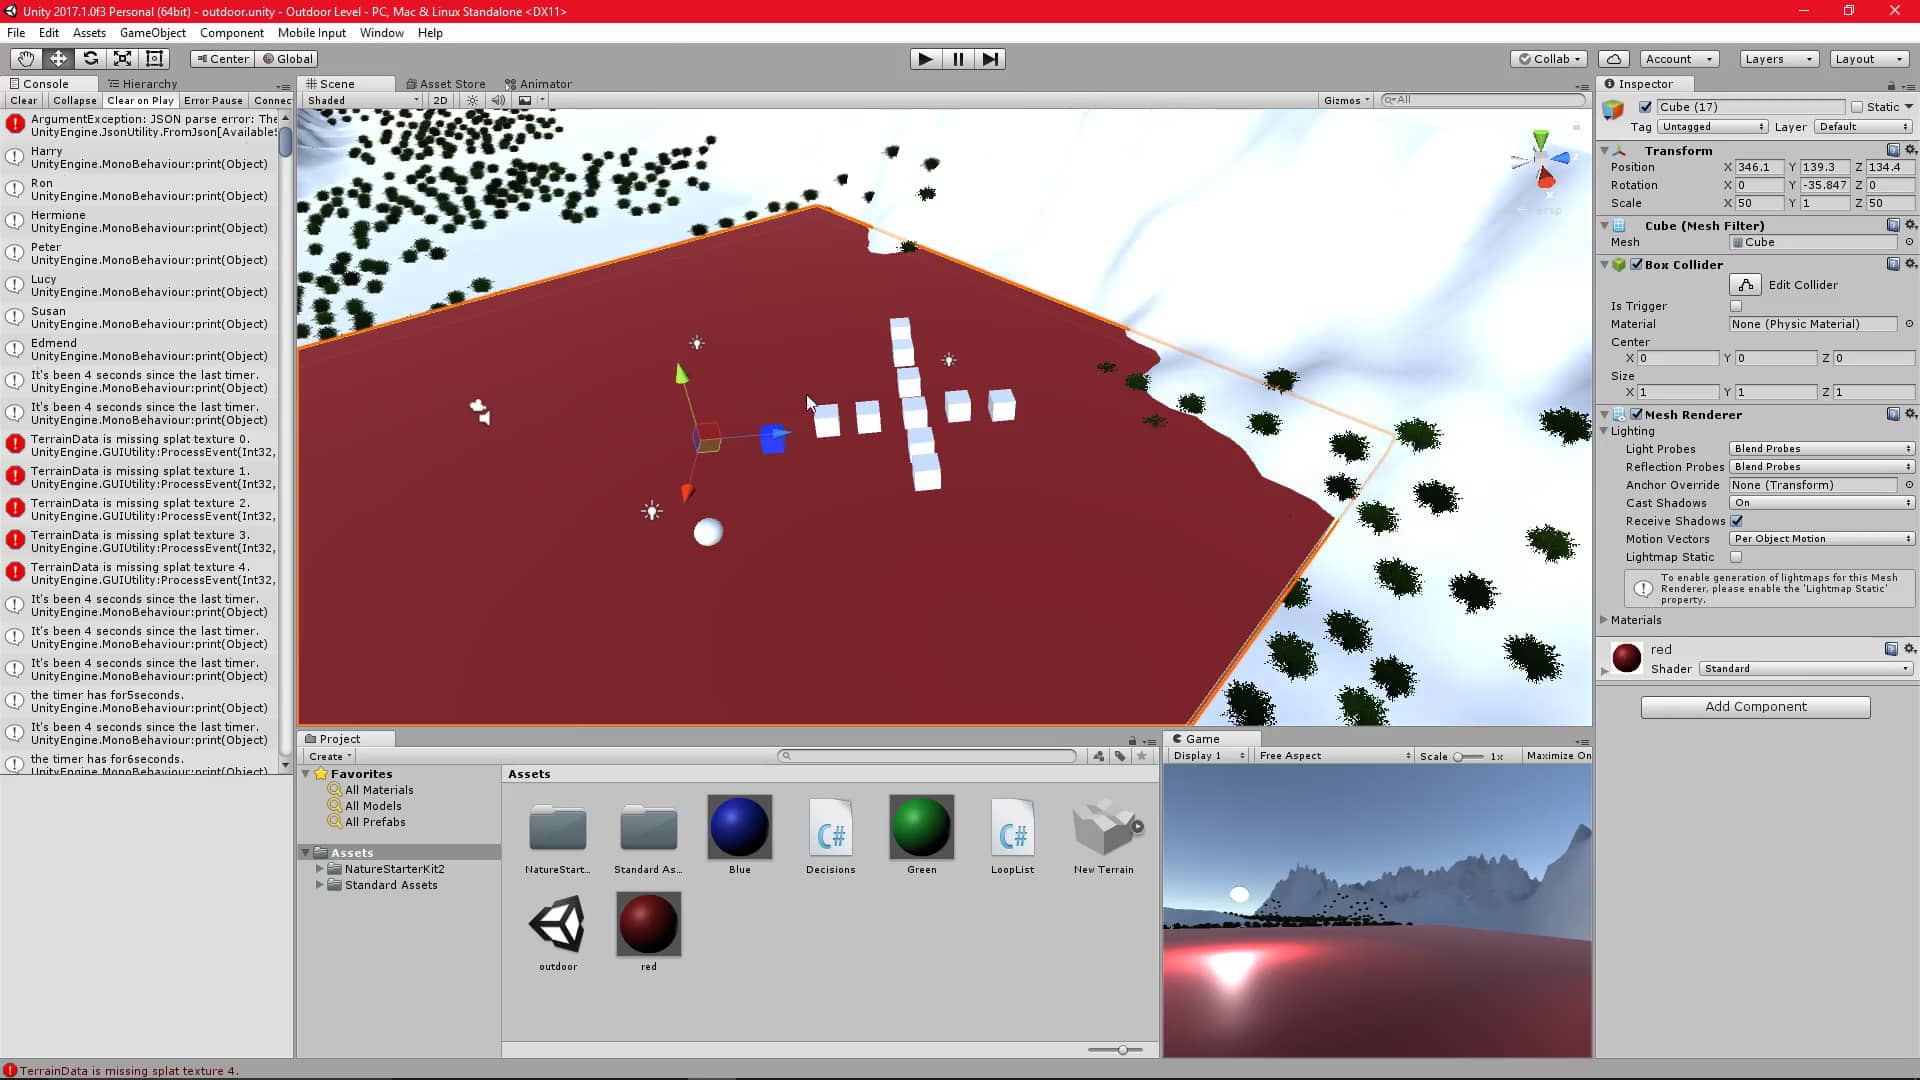Open the GameObject menu
The image size is (1920, 1080).
(152, 33)
